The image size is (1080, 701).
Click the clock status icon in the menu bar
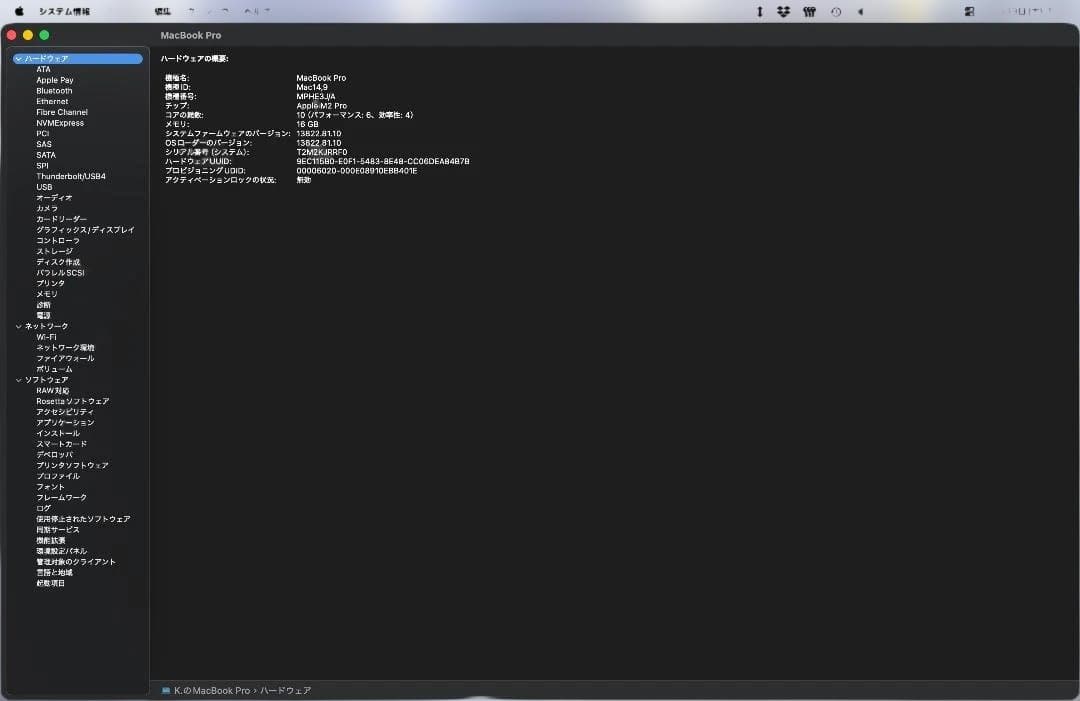coord(837,11)
